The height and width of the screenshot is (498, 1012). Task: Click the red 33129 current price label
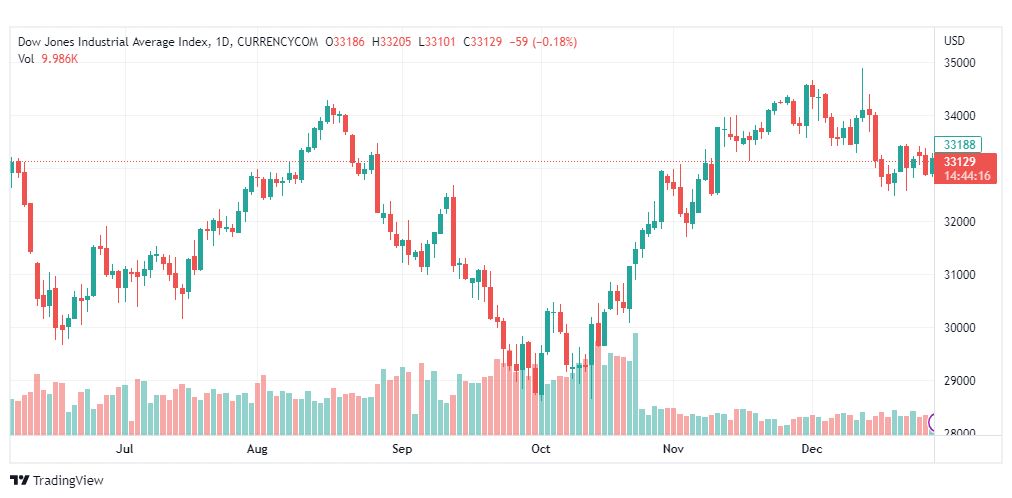point(960,162)
